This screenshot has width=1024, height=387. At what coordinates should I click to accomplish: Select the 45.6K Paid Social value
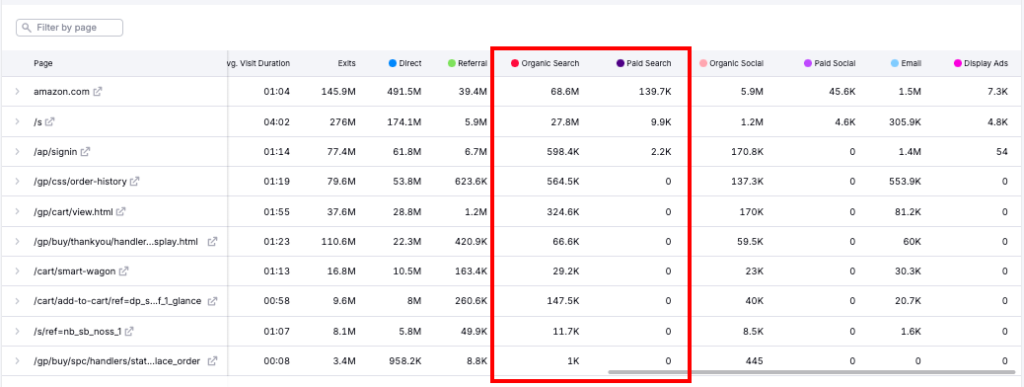[x=843, y=92]
